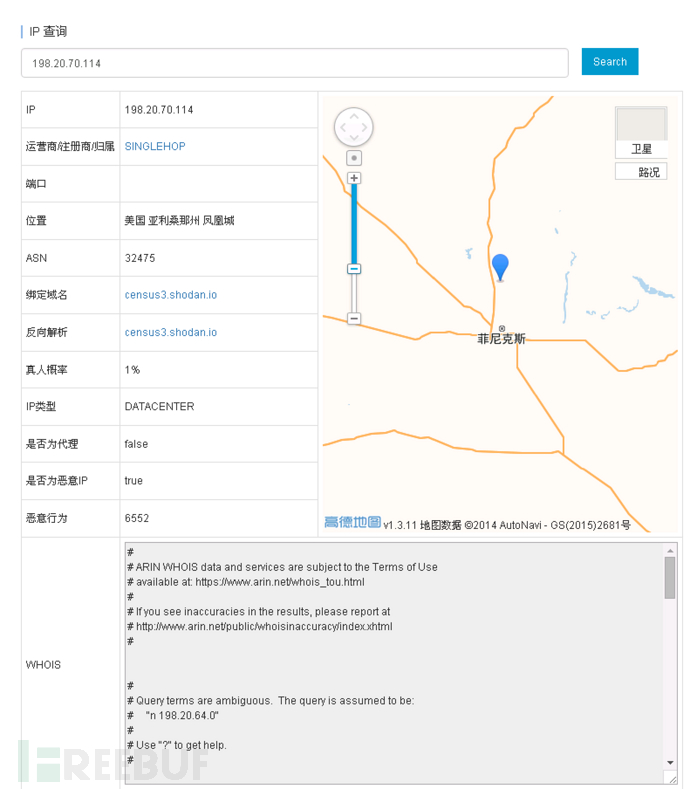Click the ARIN whois_tou.html URL text
The image size is (690, 789).
coord(280,582)
